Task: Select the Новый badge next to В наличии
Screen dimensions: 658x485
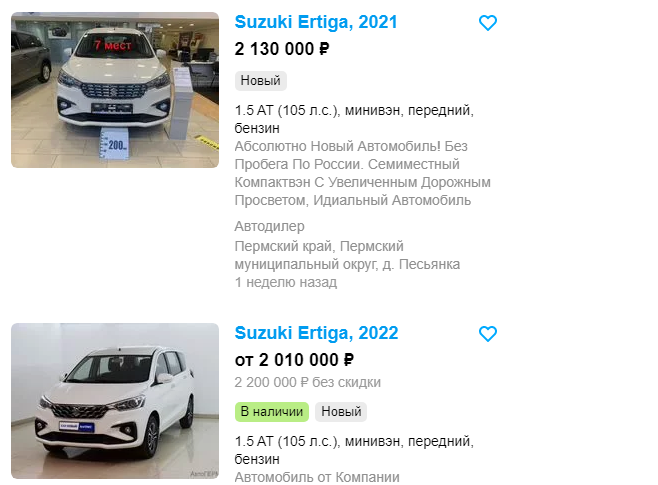Action: (341, 412)
